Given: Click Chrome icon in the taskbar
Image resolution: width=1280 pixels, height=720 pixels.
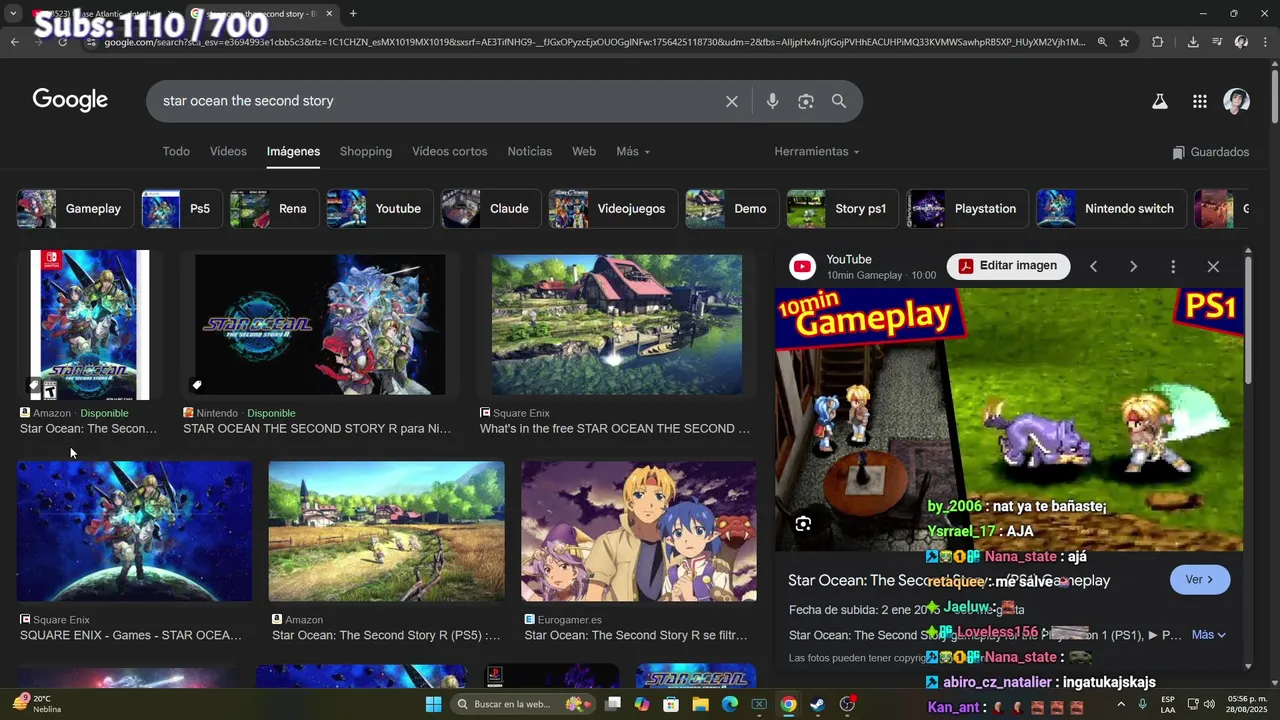Looking at the screenshot, I should 788,704.
